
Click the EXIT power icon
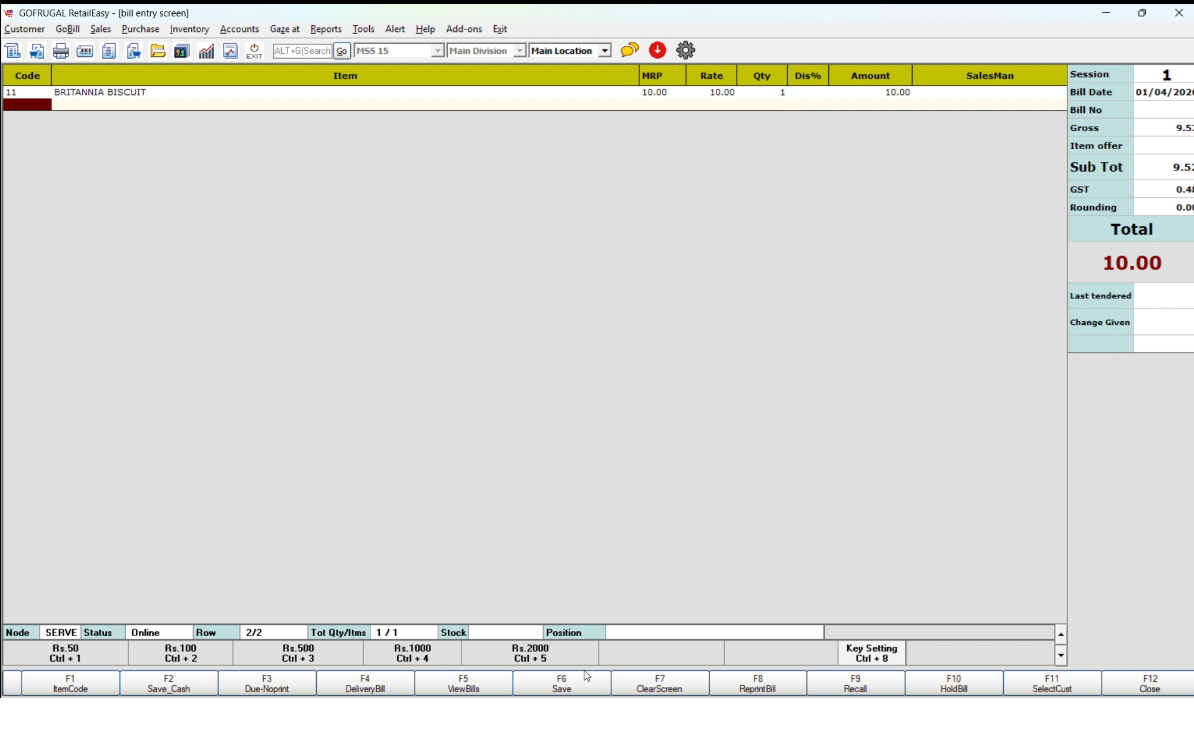[x=254, y=51]
